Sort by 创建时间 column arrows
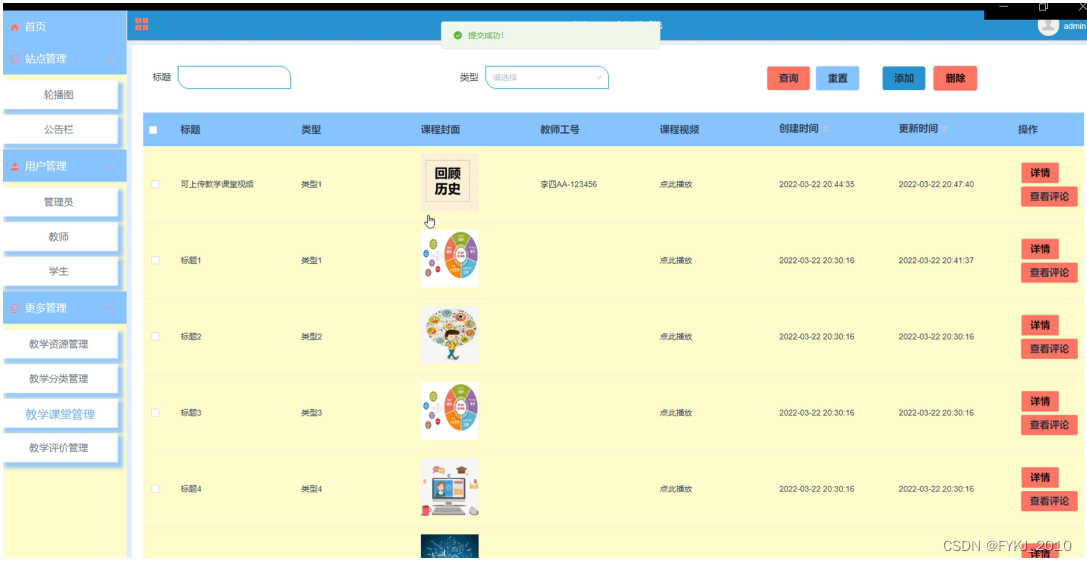The height and width of the screenshot is (562, 1087). point(825,130)
